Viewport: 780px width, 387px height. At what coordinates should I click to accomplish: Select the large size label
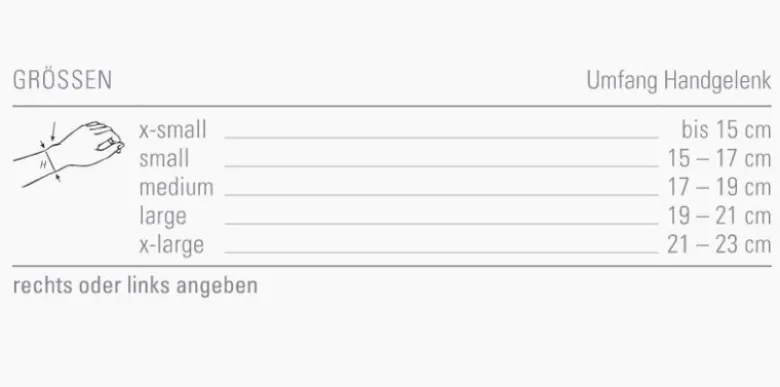163,217
